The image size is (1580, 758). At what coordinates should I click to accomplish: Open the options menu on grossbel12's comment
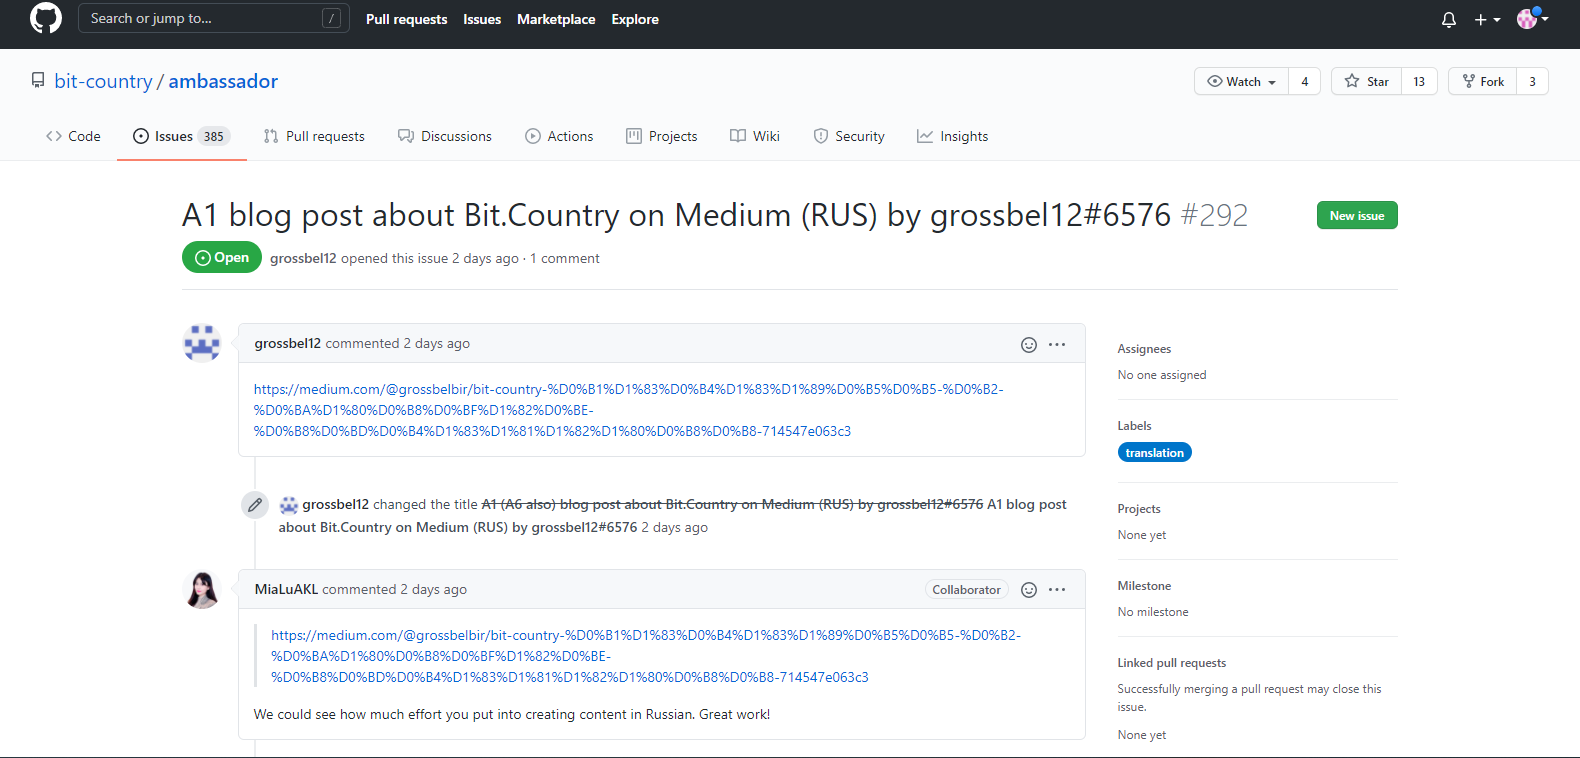coord(1057,344)
